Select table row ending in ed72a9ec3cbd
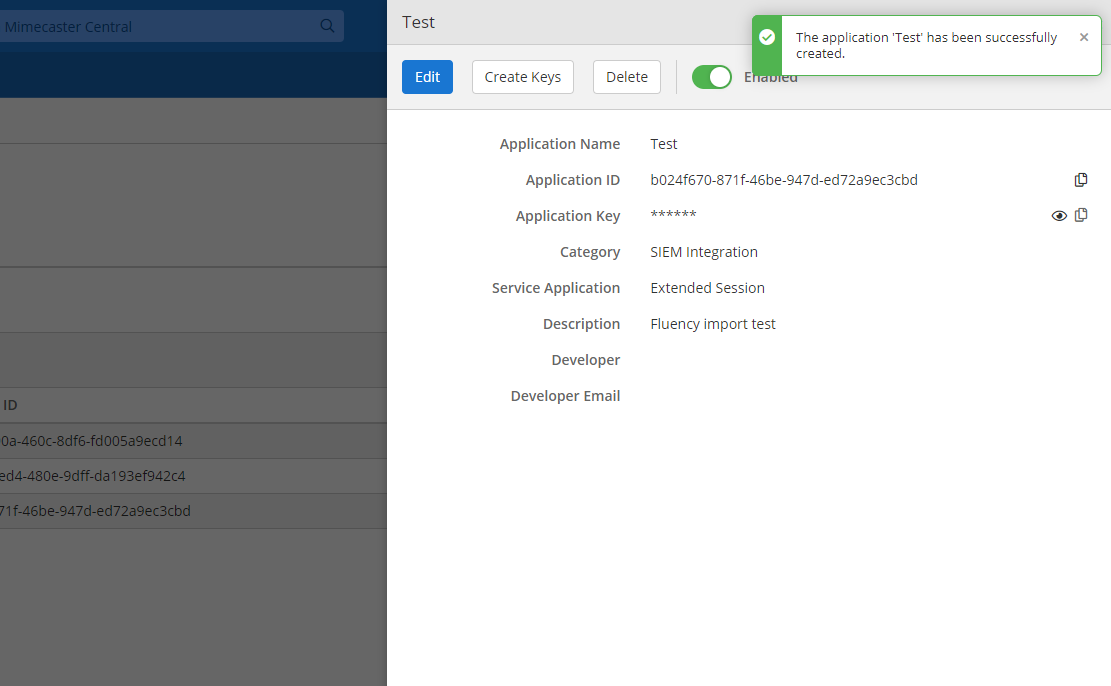This screenshot has height=686, width=1111. click(193, 511)
